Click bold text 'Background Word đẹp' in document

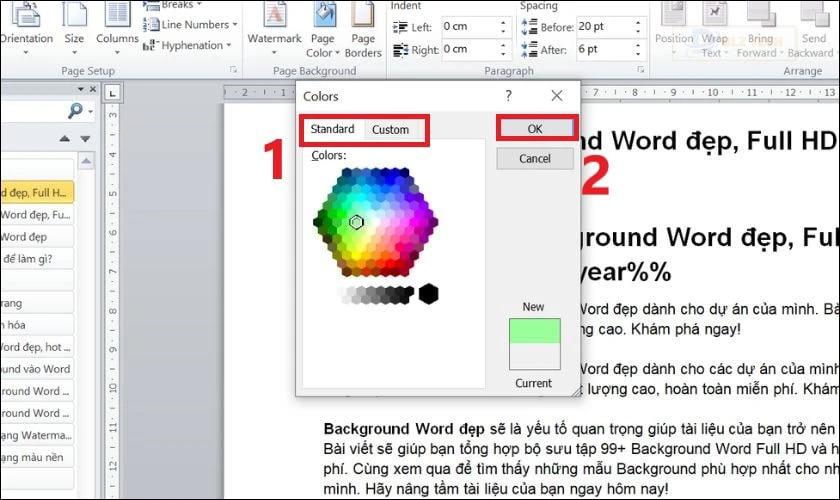403,429
